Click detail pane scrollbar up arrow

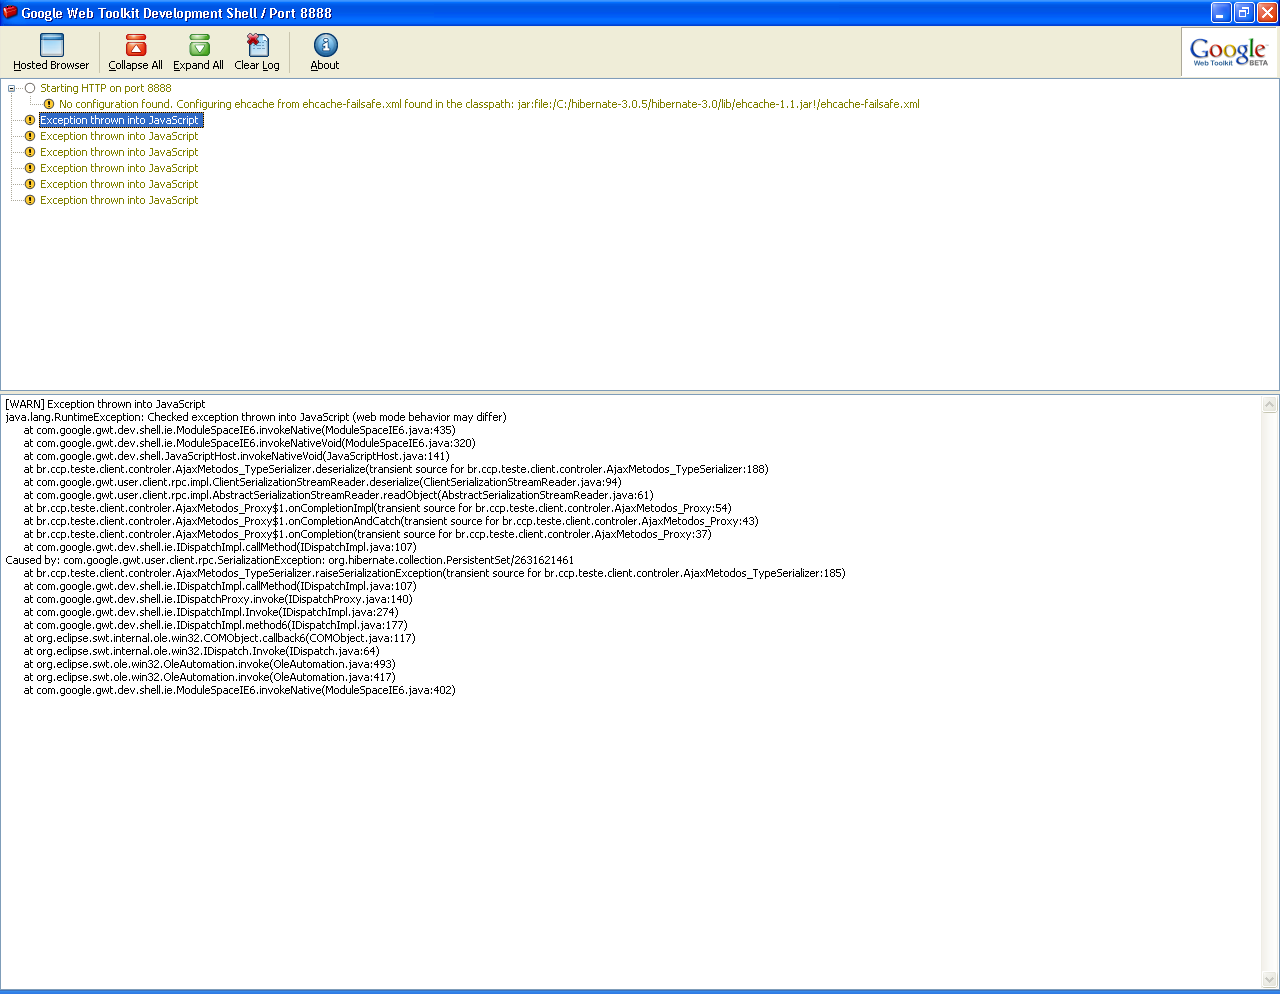click(1270, 405)
